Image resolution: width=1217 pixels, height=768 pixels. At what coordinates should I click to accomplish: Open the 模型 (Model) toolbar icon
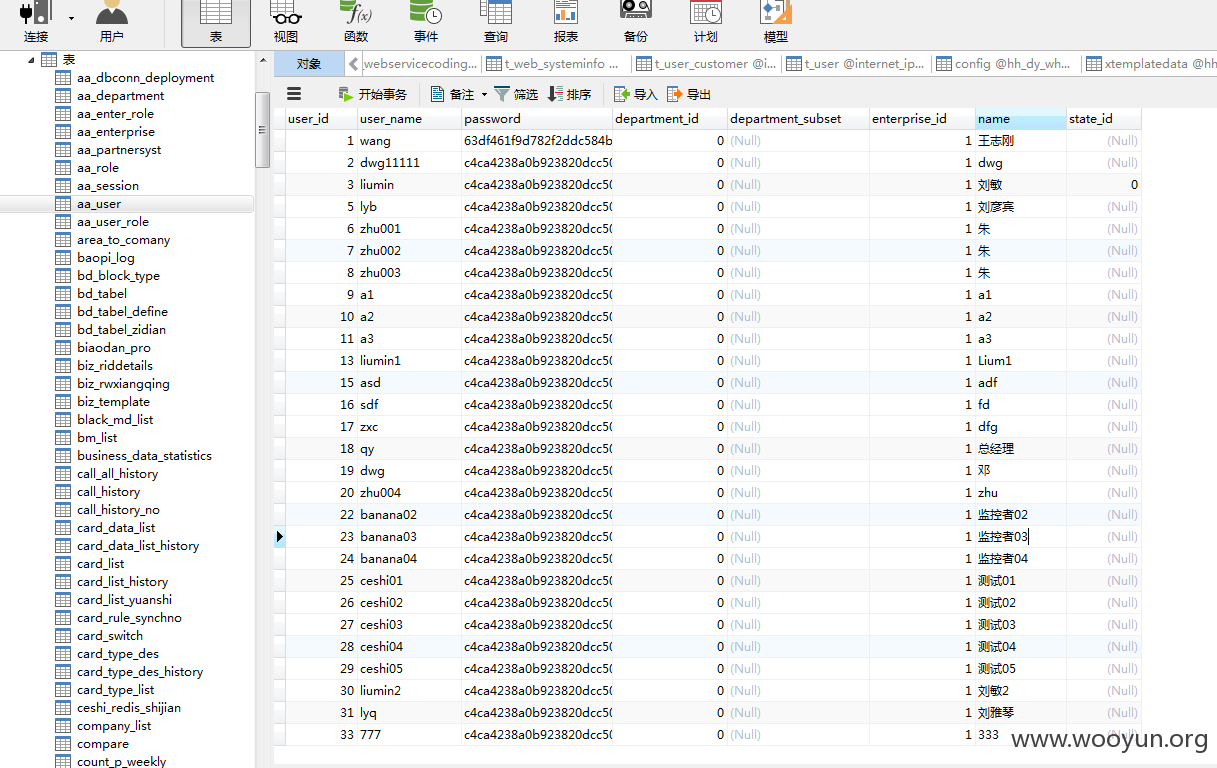(x=776, y=22)
